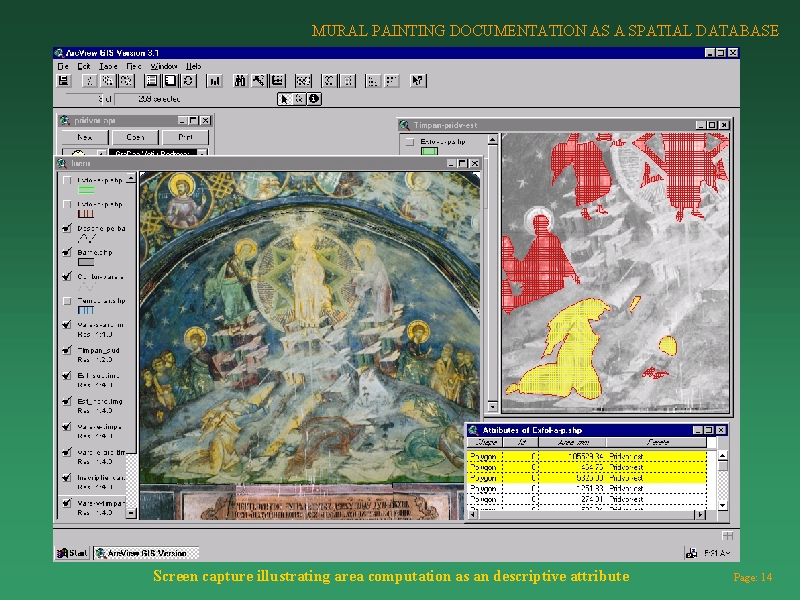Click Timpan view legend scroll down arrow
This screenshot has width=800, height=600.
[492, 407]
